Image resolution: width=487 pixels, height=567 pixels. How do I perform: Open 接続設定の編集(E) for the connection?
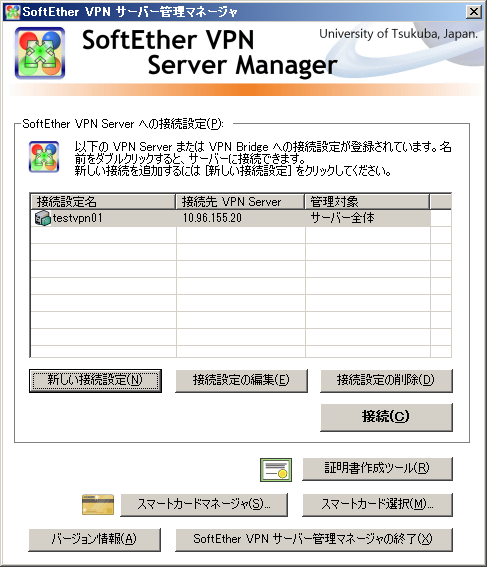point(242,380)
